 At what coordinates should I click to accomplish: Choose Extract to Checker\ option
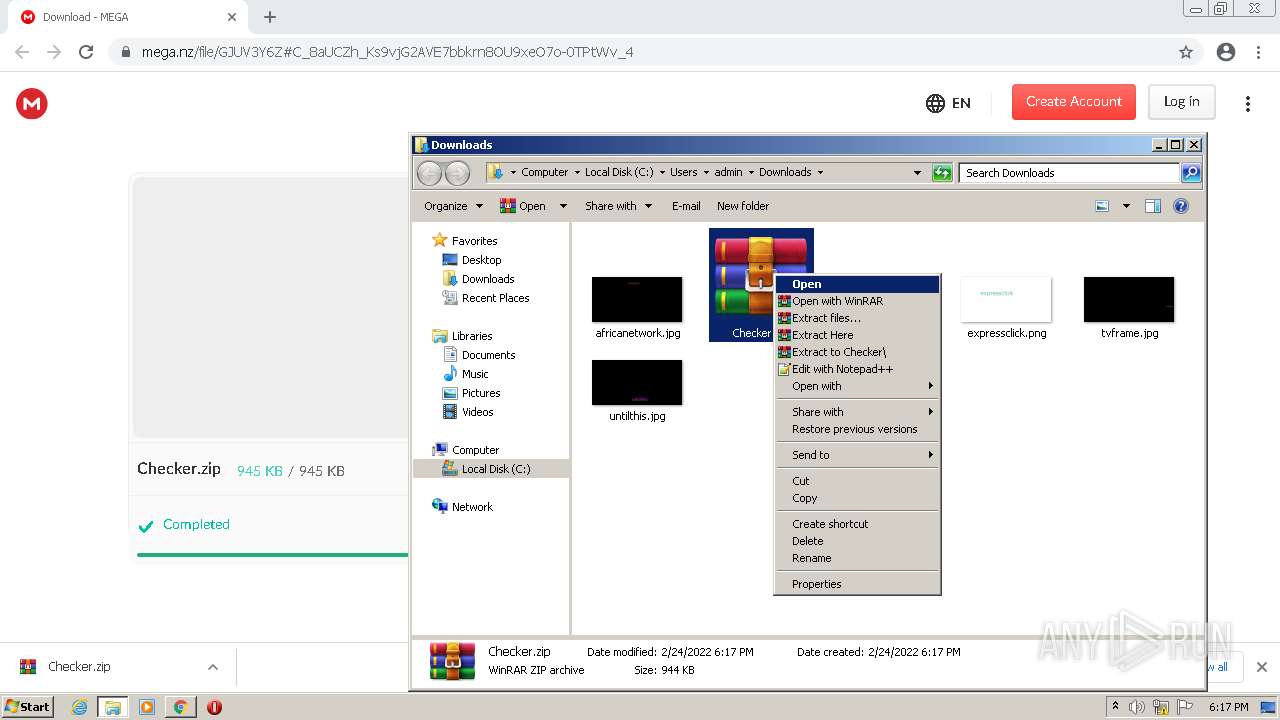click(x=857, y=352)
